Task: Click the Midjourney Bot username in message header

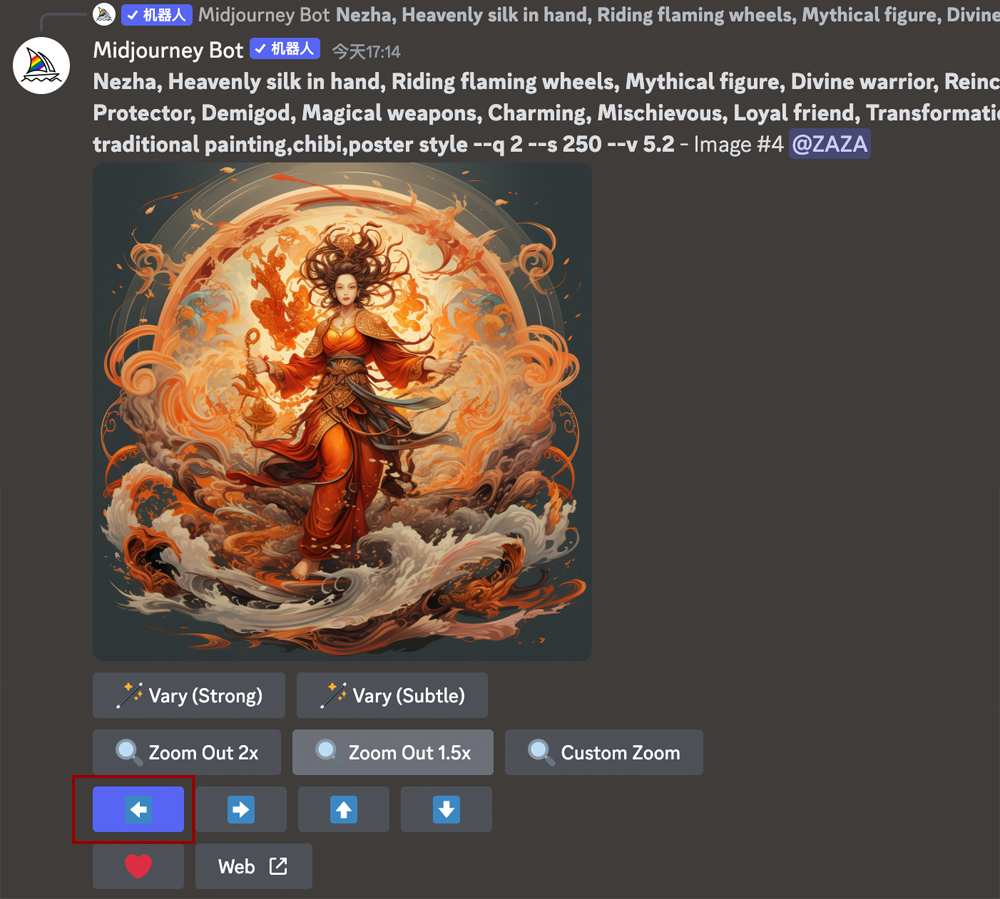Action: pos(168,50)
